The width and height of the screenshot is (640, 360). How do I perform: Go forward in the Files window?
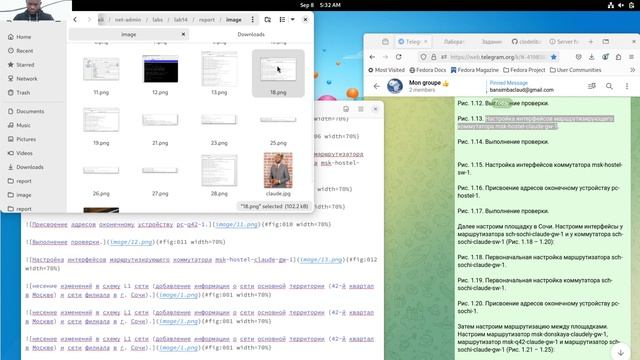[x=89, y=20]
